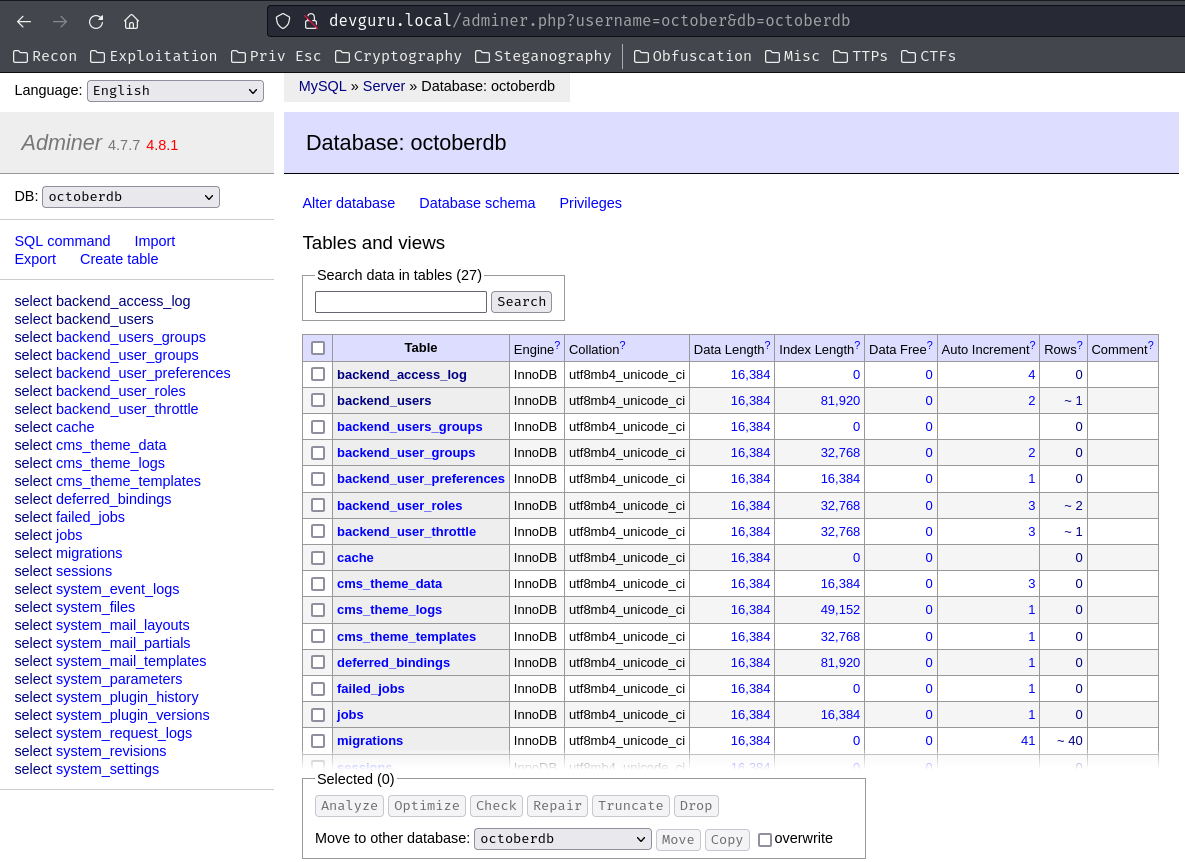Open the Export page
Viewport: 1185px width, 862px height.
[x=35, y=259]
